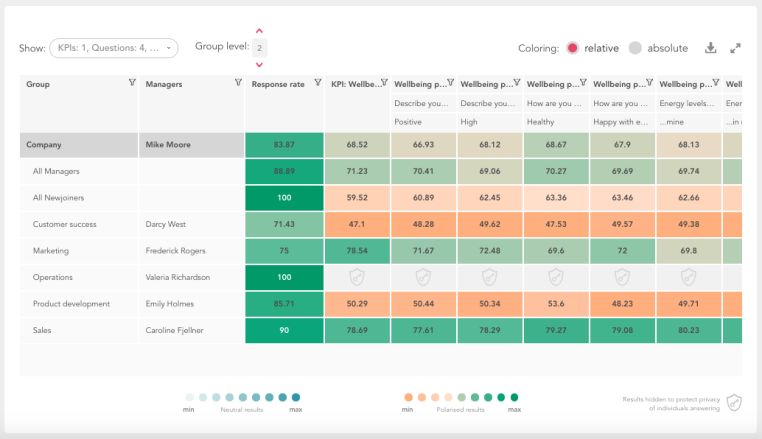Select relative coloring radio button
Viewport: 762px width, 439px height.
click(572, 48)
